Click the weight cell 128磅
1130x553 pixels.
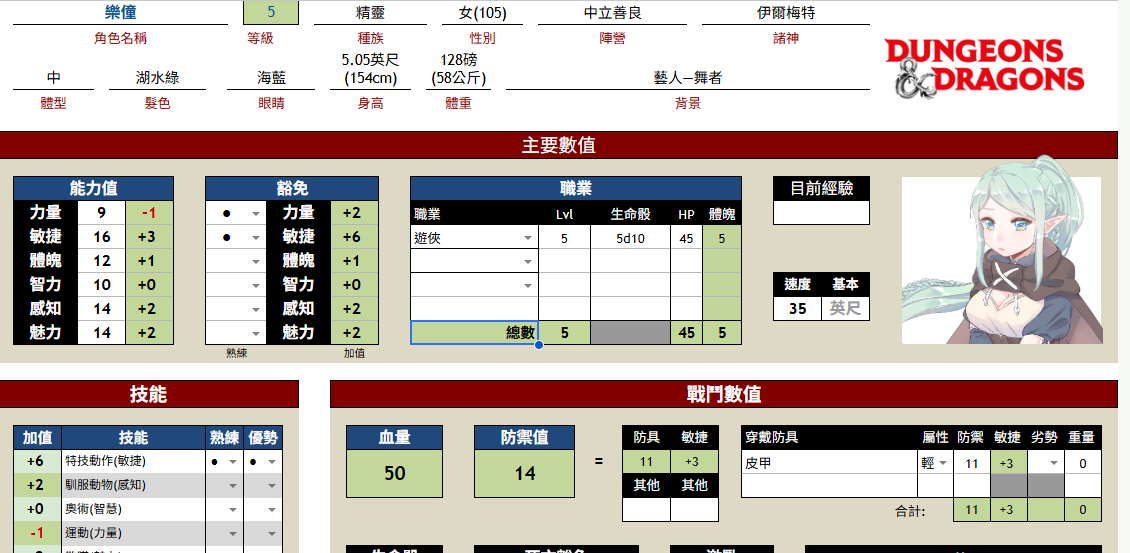[458, 70]
